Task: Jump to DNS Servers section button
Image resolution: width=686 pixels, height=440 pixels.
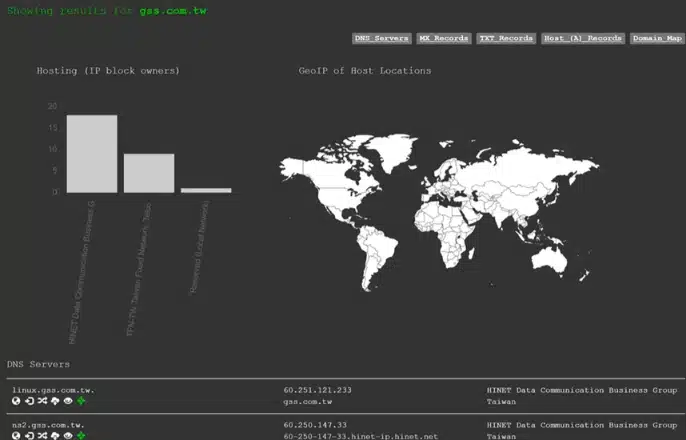Action: tap(382, 38)
